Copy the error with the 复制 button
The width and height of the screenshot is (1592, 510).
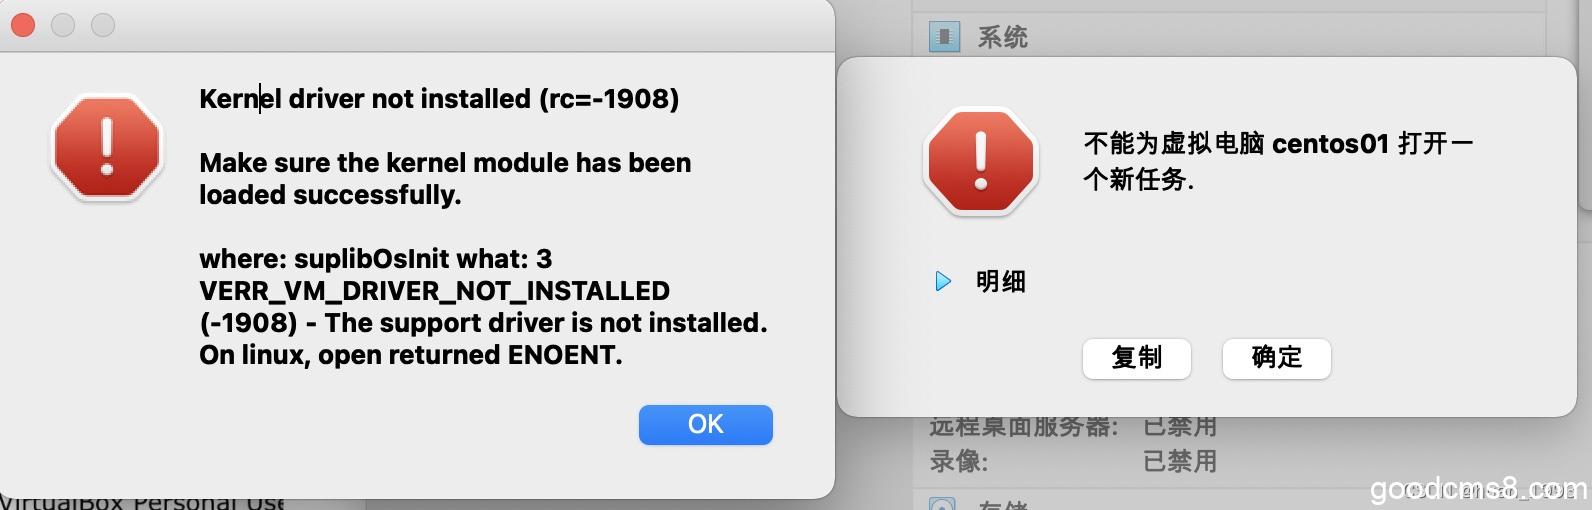[x=1137, y=358]
